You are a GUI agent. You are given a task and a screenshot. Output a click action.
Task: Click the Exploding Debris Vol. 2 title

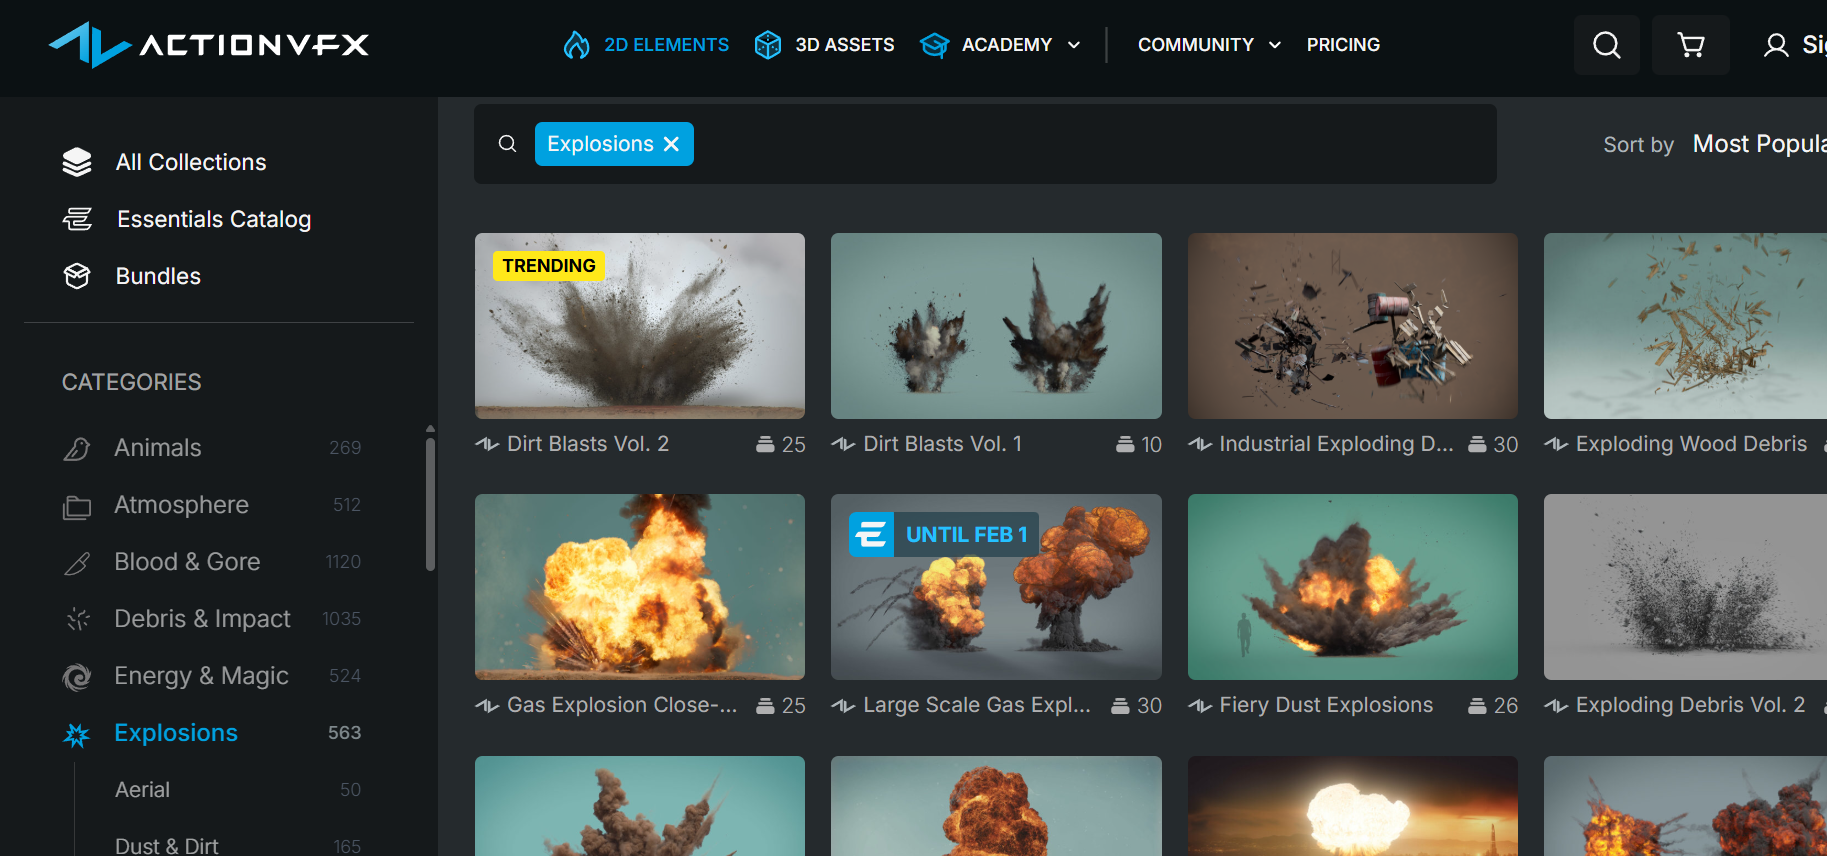pos(1691,705)
